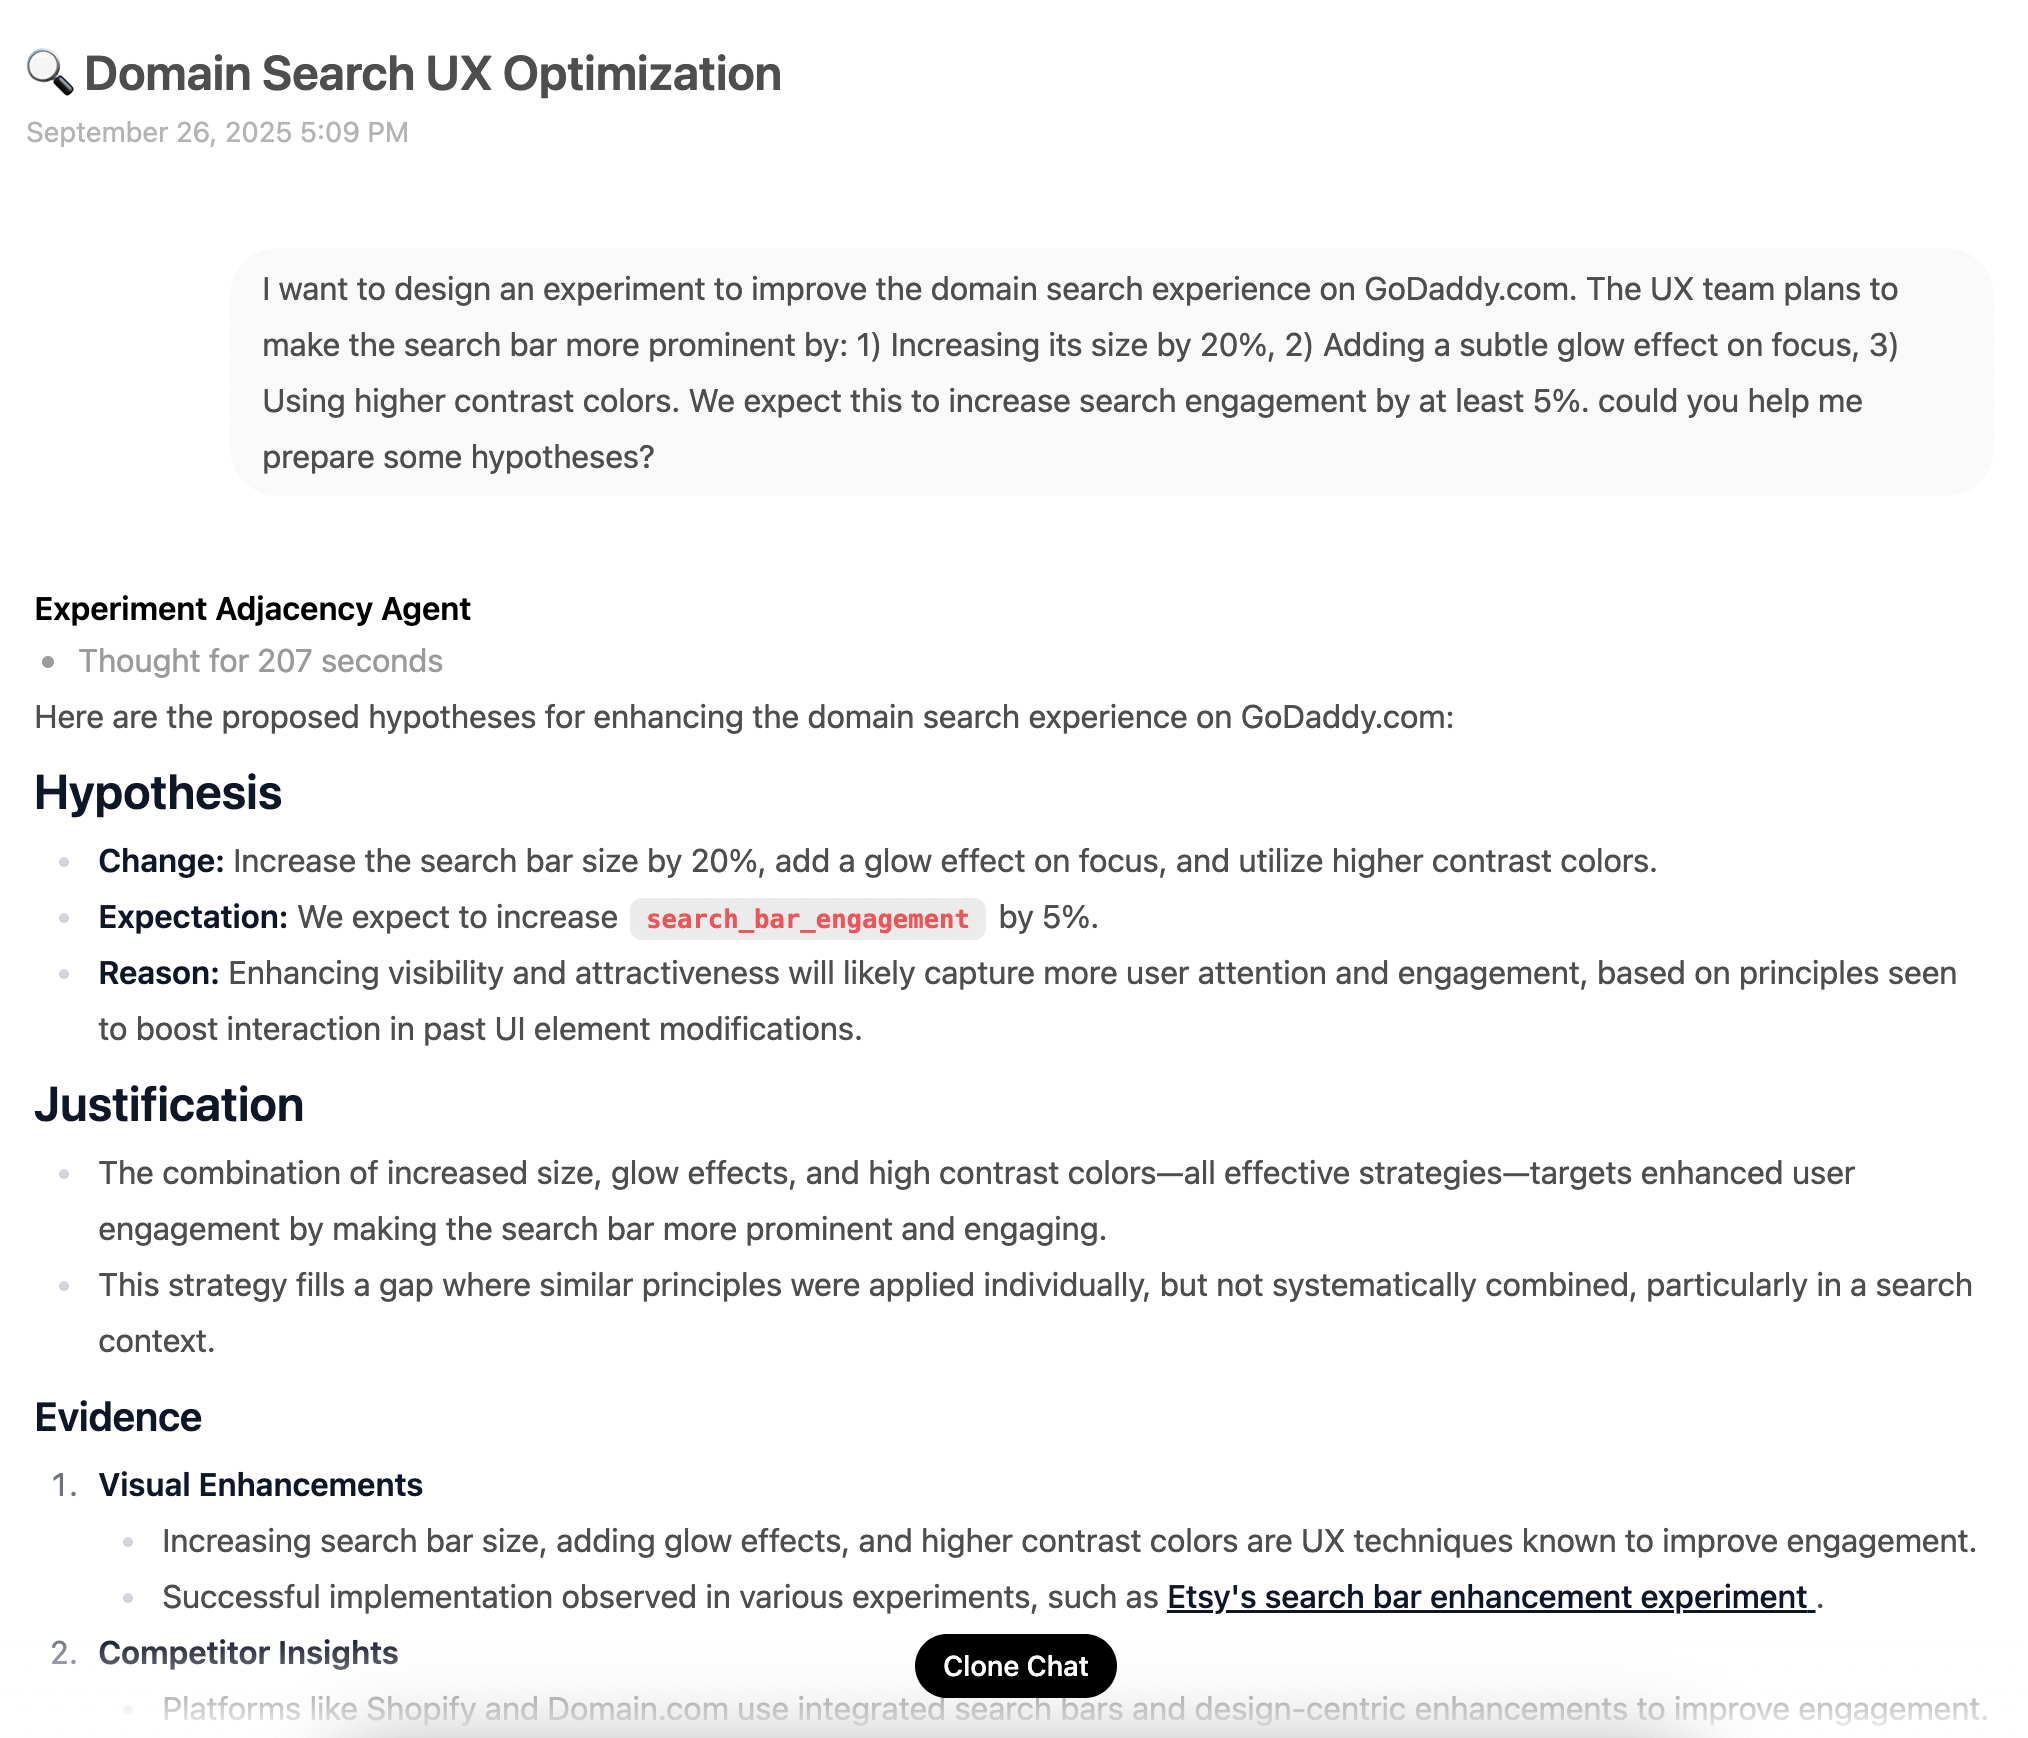Click the Evidence heading
The height and width of the screenshot is (1738, 2028).
(118, 1417)
